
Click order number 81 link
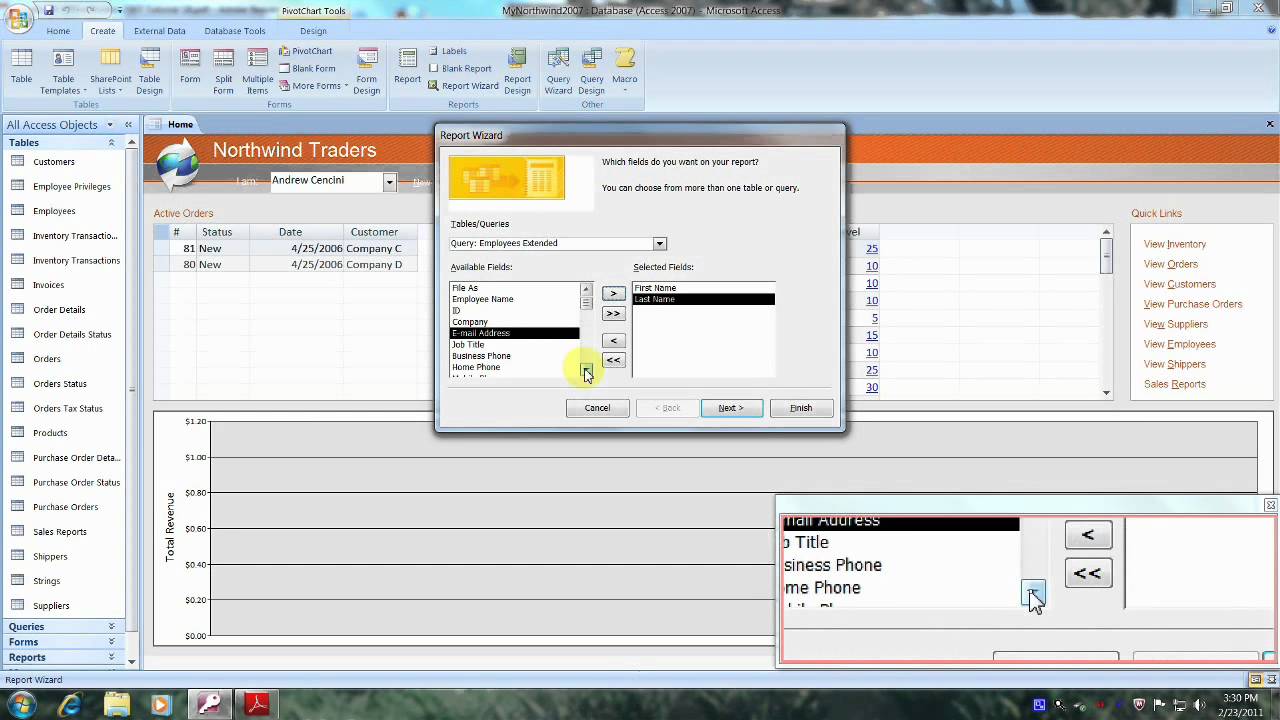pos(189,248)
